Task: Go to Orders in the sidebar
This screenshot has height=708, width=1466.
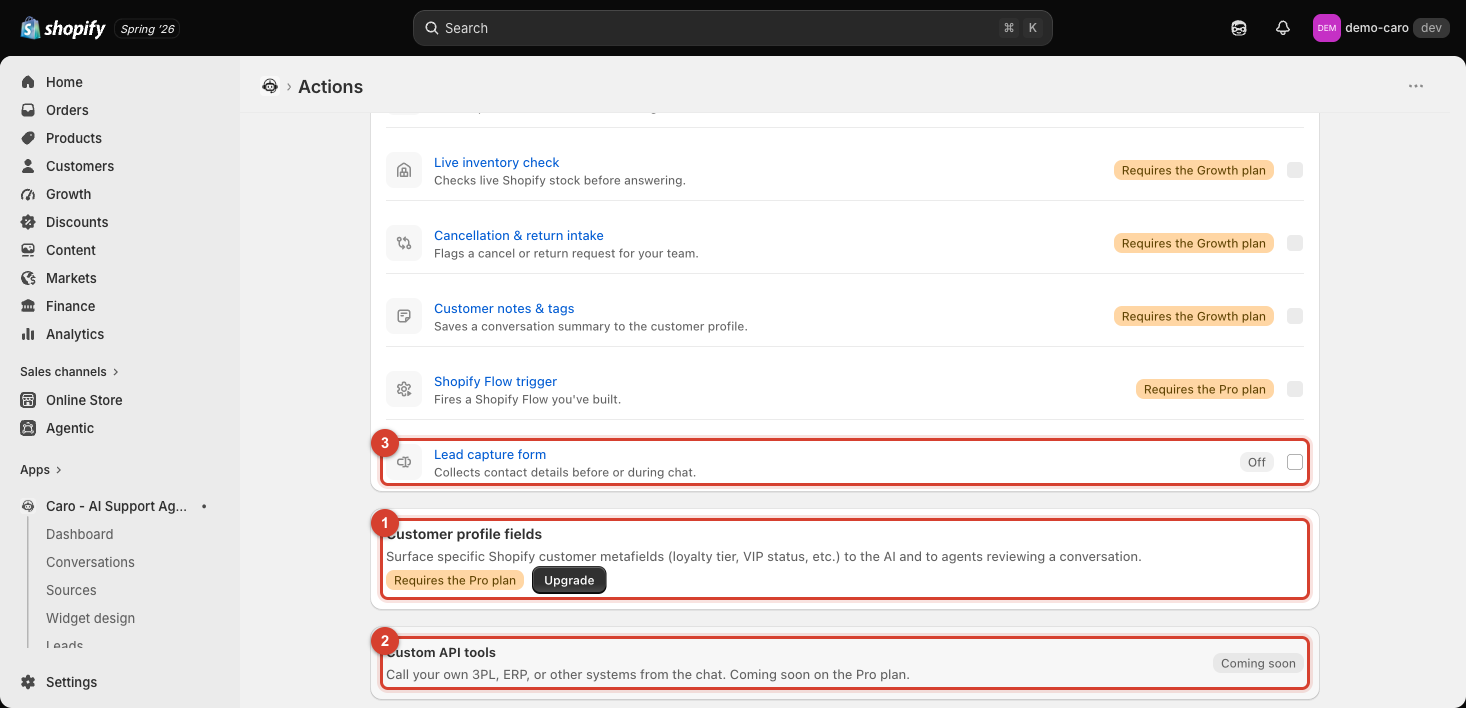Action: [x=67, y=110]
